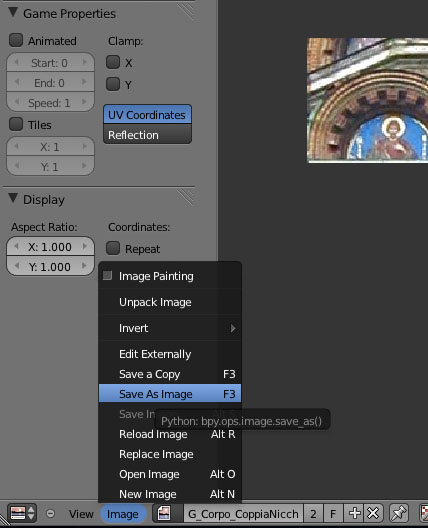The width and height of the screenshot is (428, 528).
Task: Click the collapse header minus icon
Action: pos(51,514)
